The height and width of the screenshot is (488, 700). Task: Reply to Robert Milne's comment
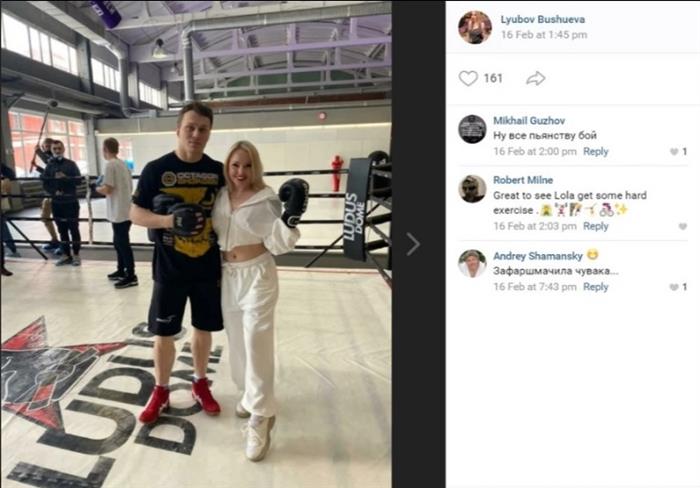click(x=596, y=226)
